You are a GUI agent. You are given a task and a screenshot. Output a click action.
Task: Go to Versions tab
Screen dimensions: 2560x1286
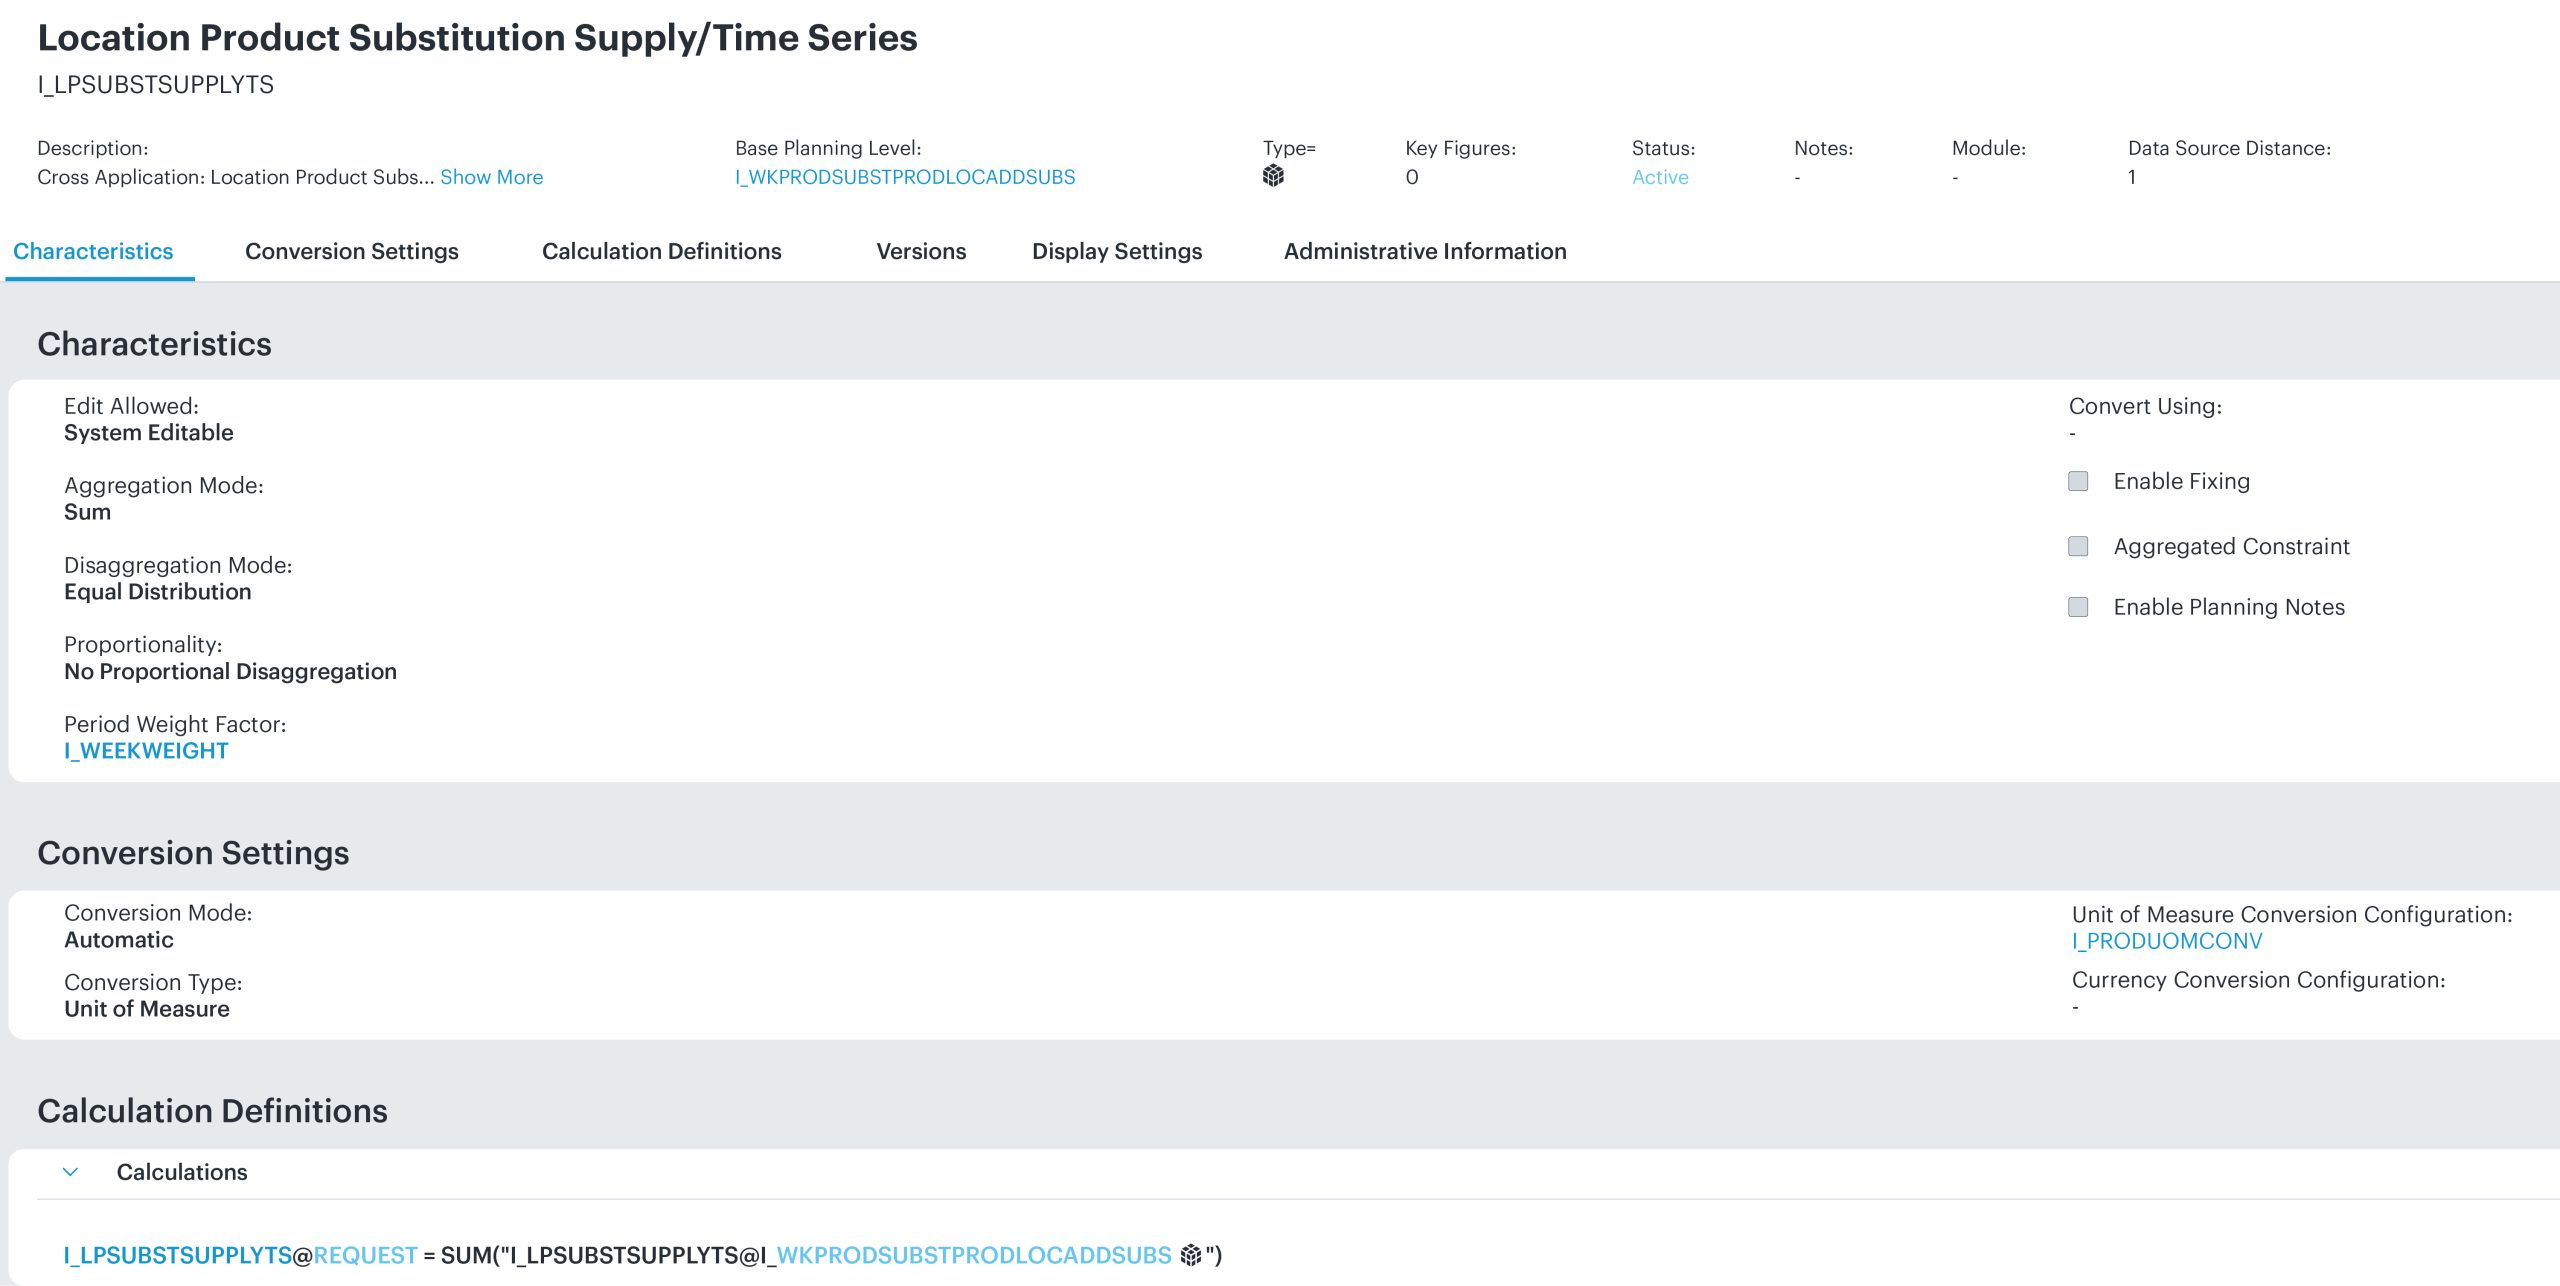[x=920, y=251]
